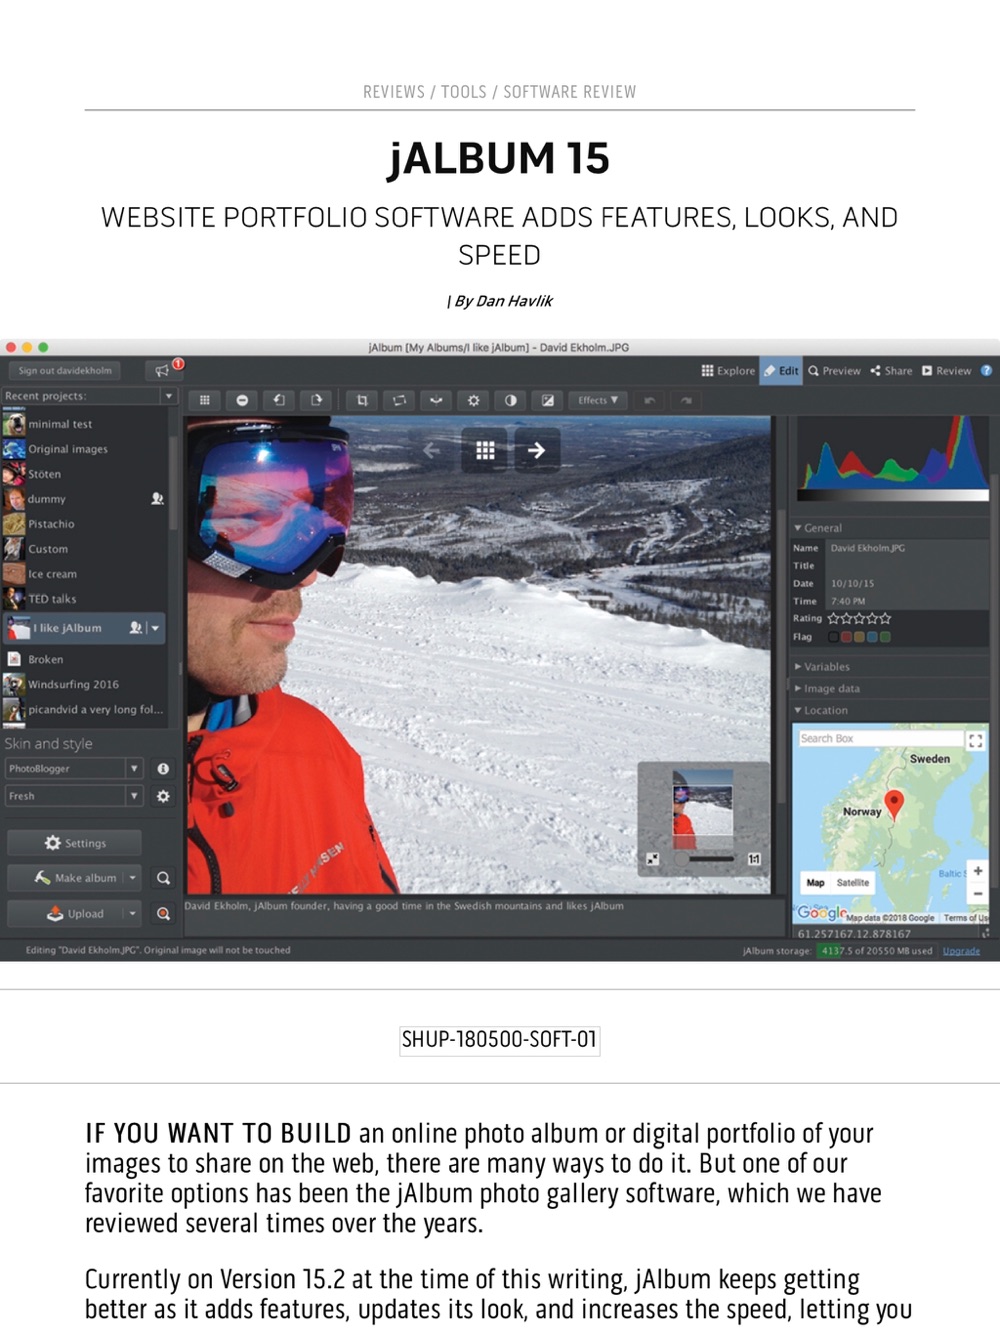The height and width of the screenshot is (1334, 1000).
Task: Open the levels curve tool icon
Action: pos(436,400)
